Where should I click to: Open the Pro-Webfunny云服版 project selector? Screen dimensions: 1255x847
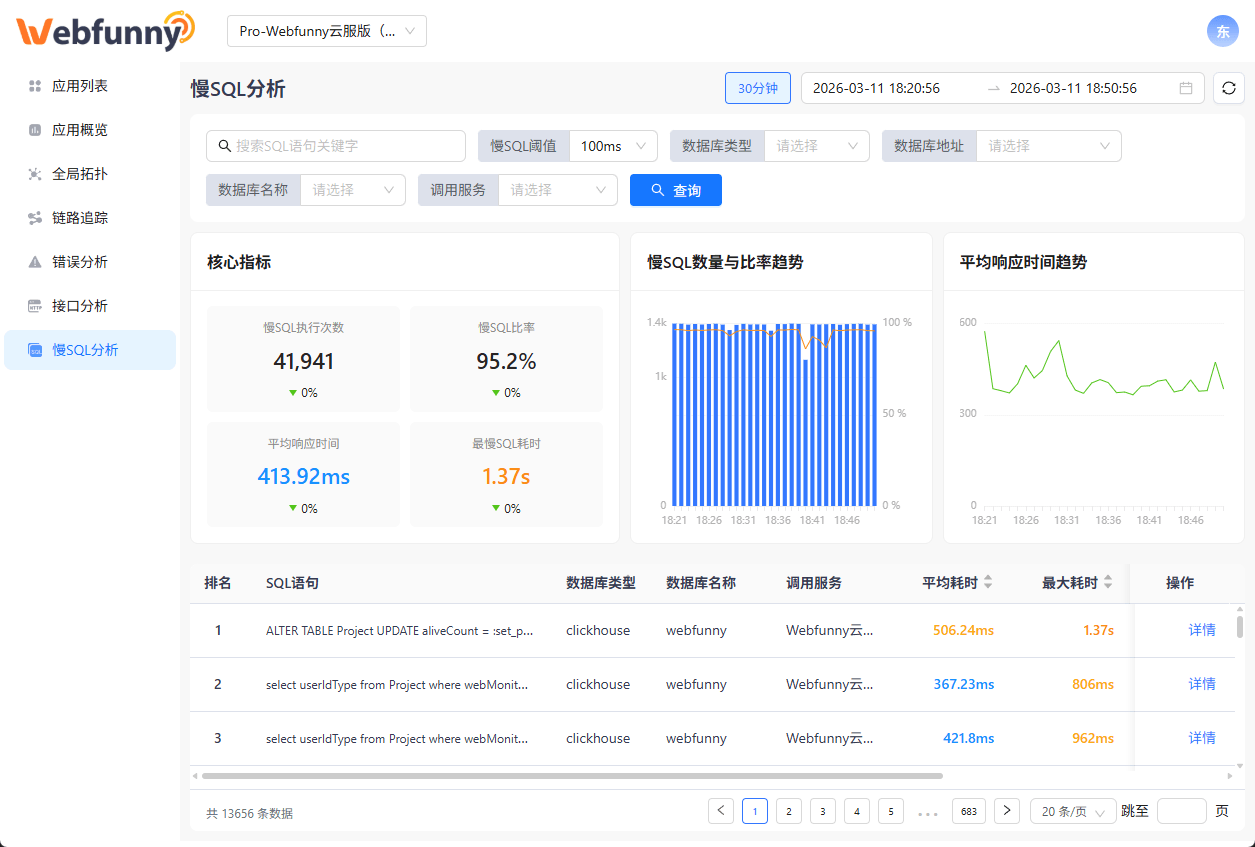(x=327, y=31)
